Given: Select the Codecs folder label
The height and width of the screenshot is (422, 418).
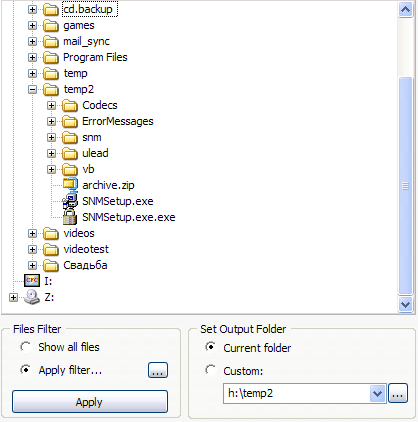Looking at the screenshot, I should pos(100,105).
